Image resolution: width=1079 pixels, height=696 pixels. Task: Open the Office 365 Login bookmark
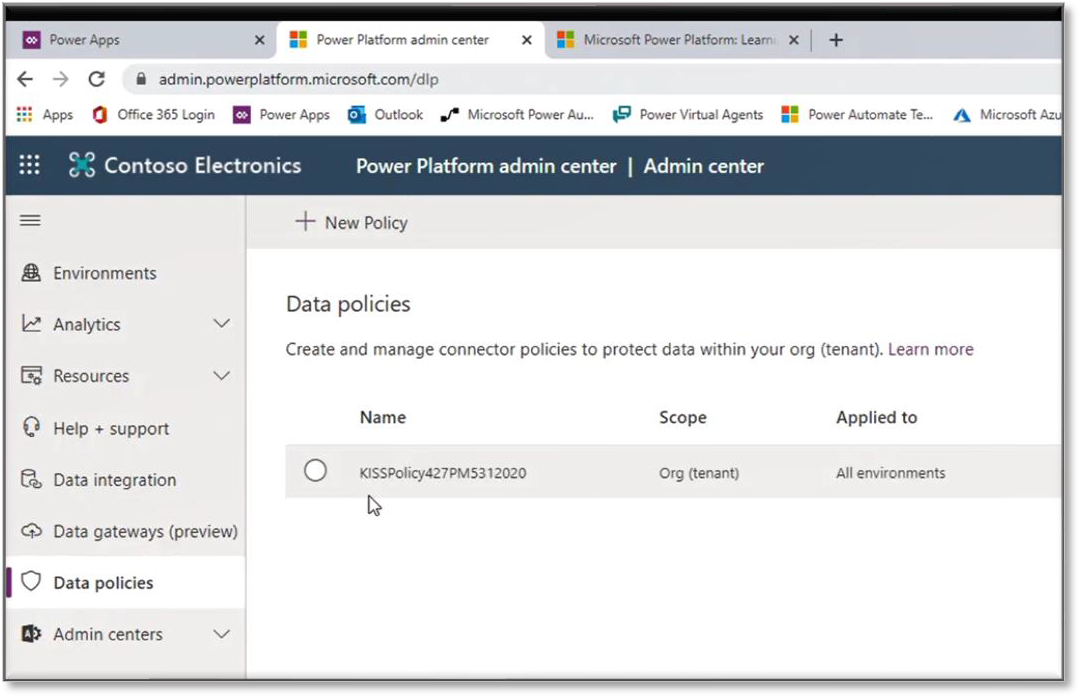[x=153, y=114]
